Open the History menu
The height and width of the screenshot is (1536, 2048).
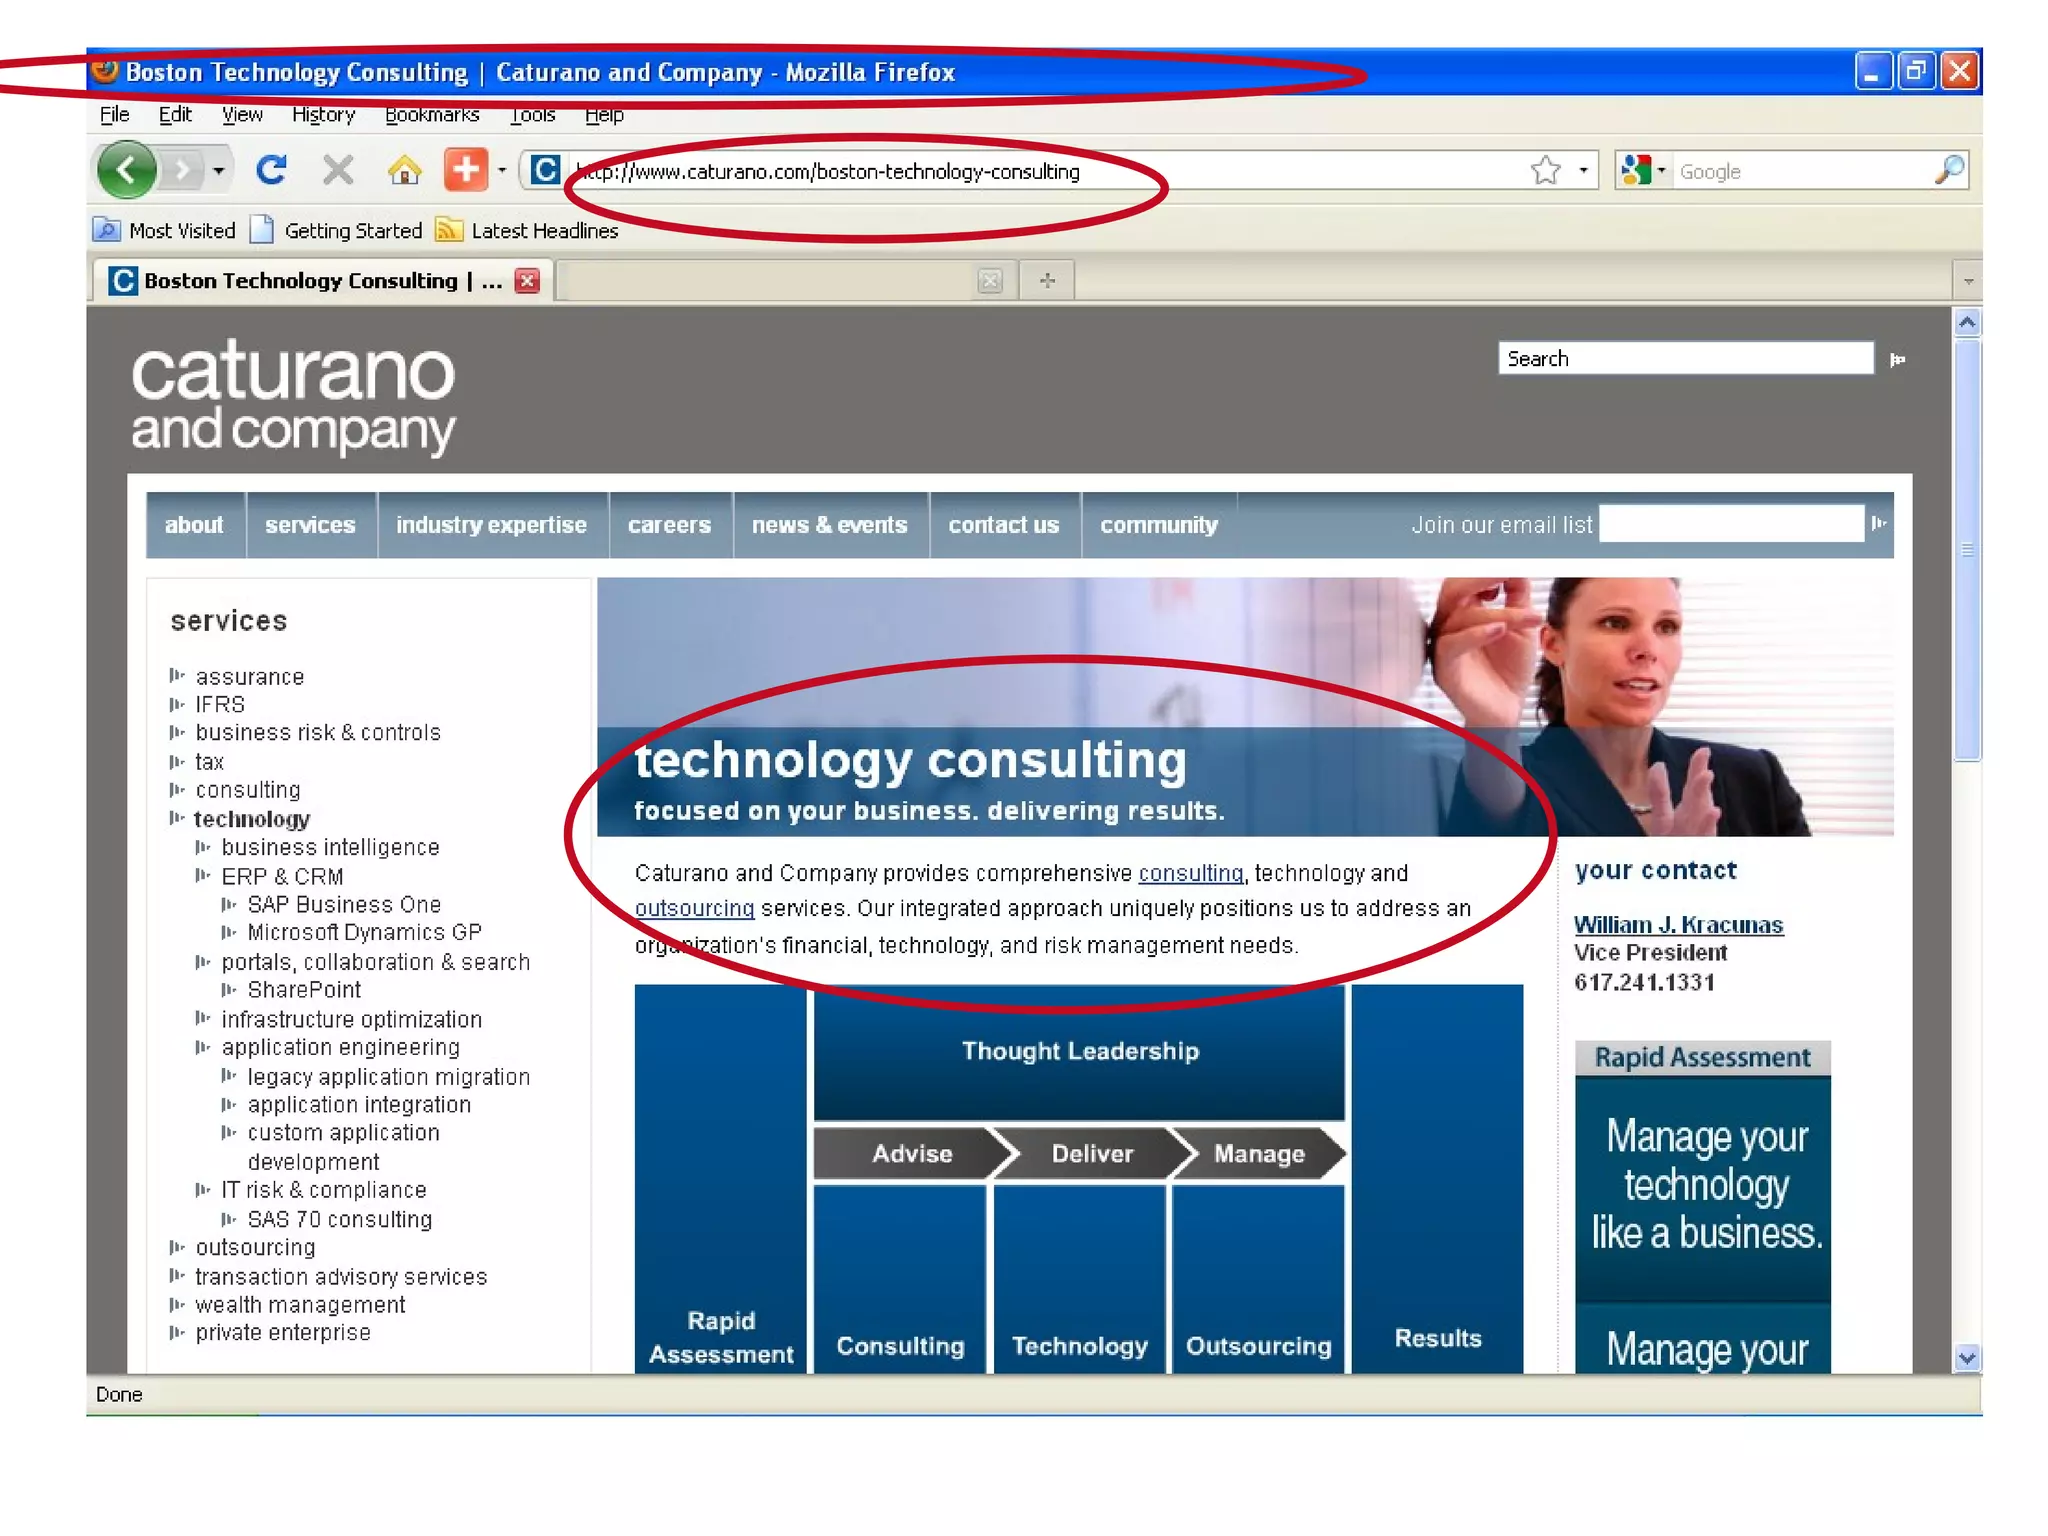click(323, 115)
